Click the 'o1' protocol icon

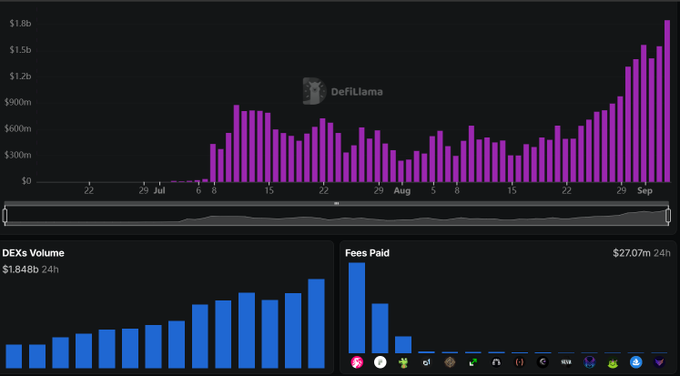coord(427,362)
